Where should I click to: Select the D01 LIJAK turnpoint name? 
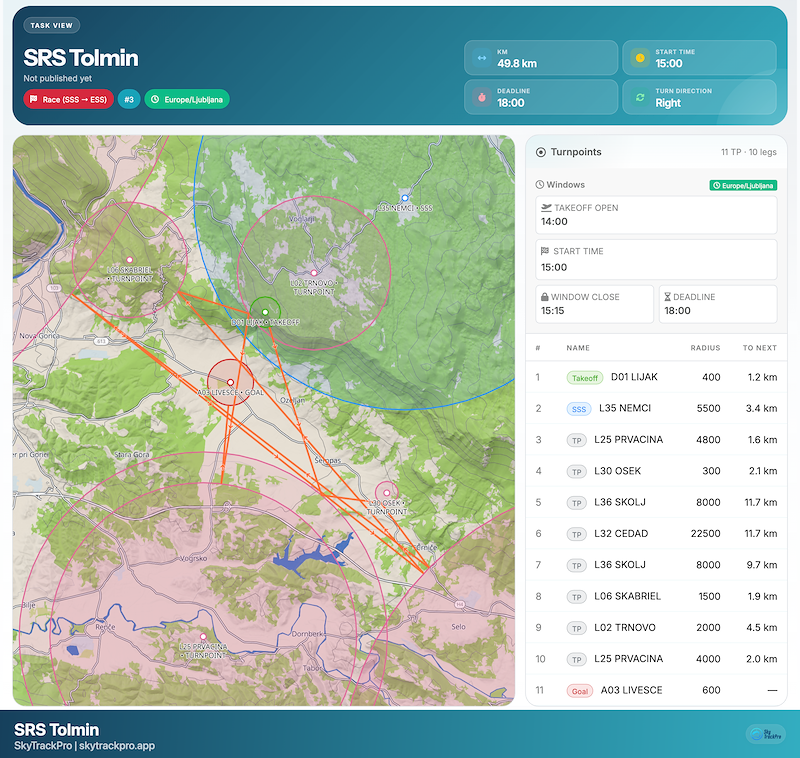634,377
